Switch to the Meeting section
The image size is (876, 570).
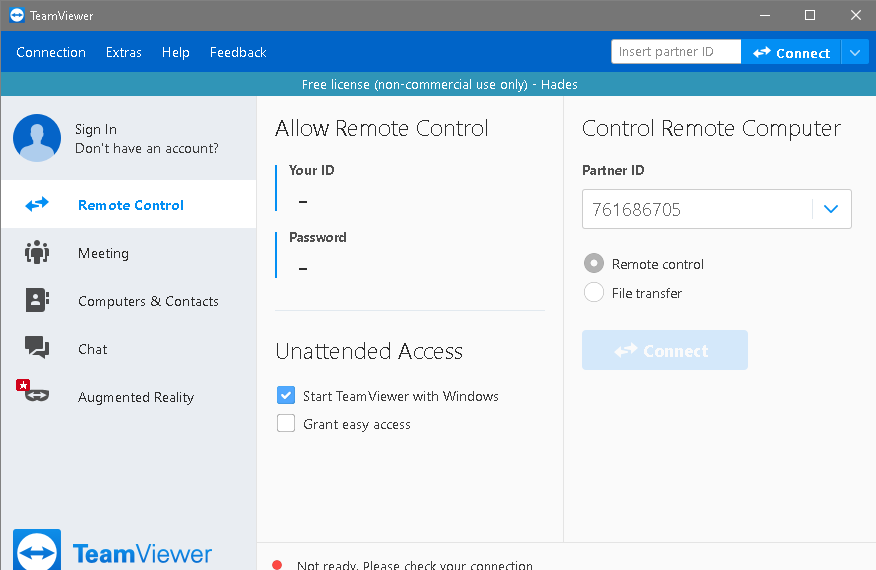129,253
